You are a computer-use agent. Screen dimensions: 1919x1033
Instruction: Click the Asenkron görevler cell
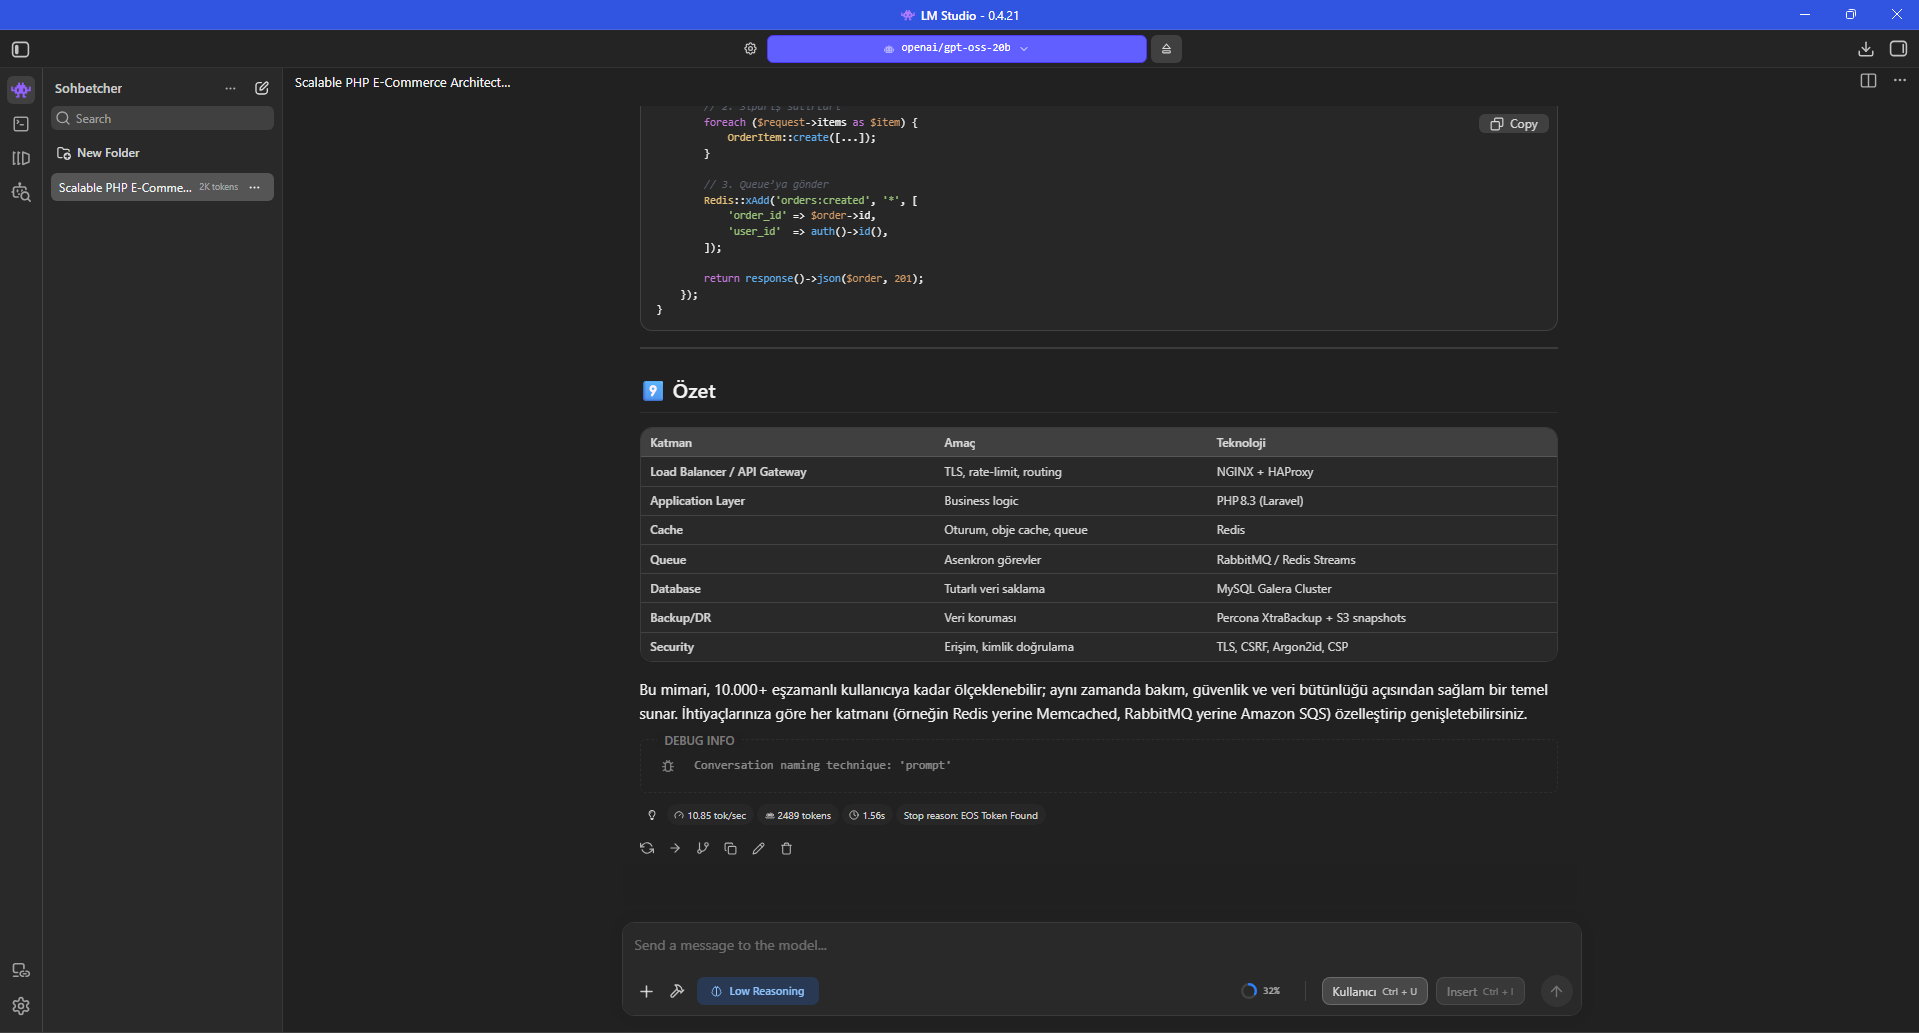click(x=993, y=560)
